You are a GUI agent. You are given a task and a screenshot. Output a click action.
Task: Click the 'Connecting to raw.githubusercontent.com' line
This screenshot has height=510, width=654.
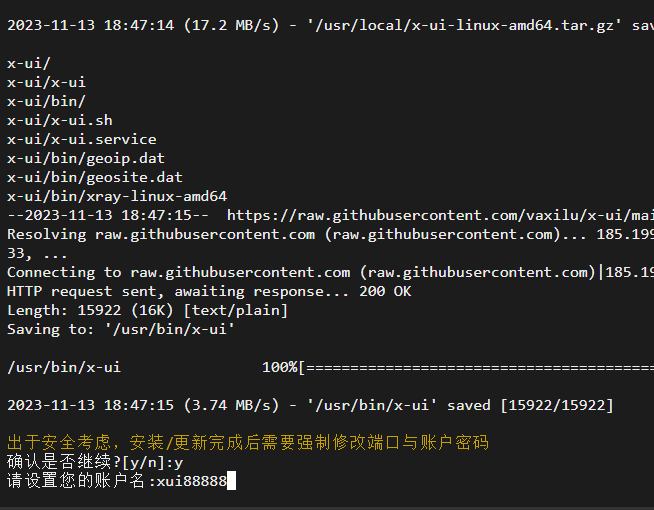click(x=330, y=273)
